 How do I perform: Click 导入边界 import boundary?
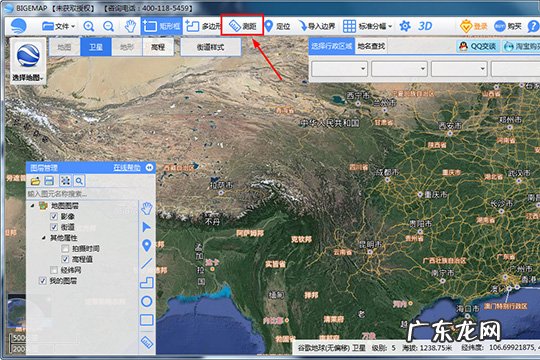pos(317,26)
